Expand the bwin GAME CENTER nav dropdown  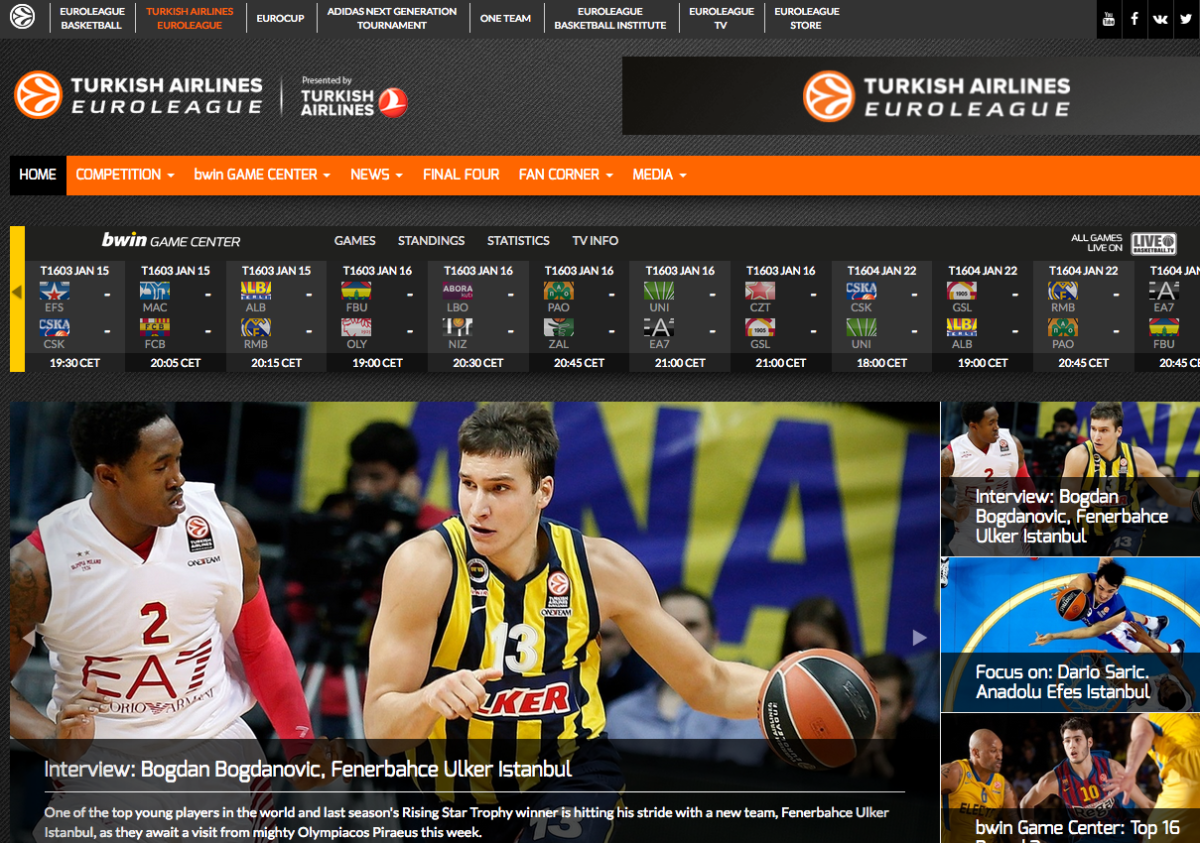pyautogui.click(x=262, y=175)
